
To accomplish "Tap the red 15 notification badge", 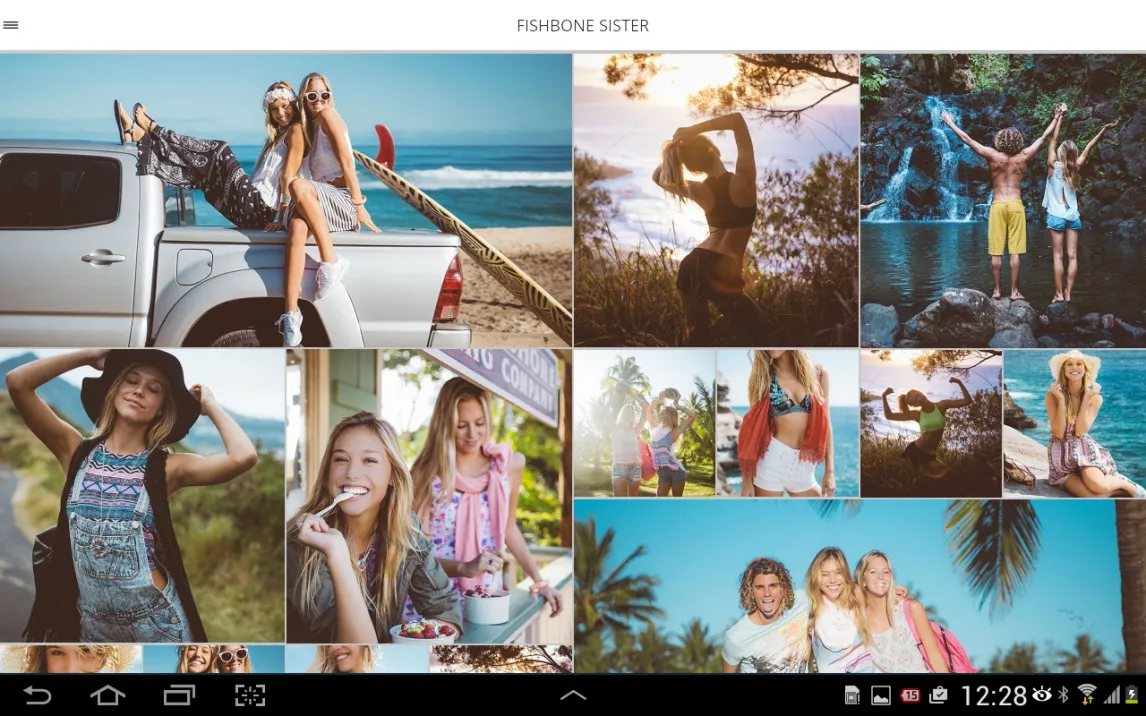I will 910,695.
